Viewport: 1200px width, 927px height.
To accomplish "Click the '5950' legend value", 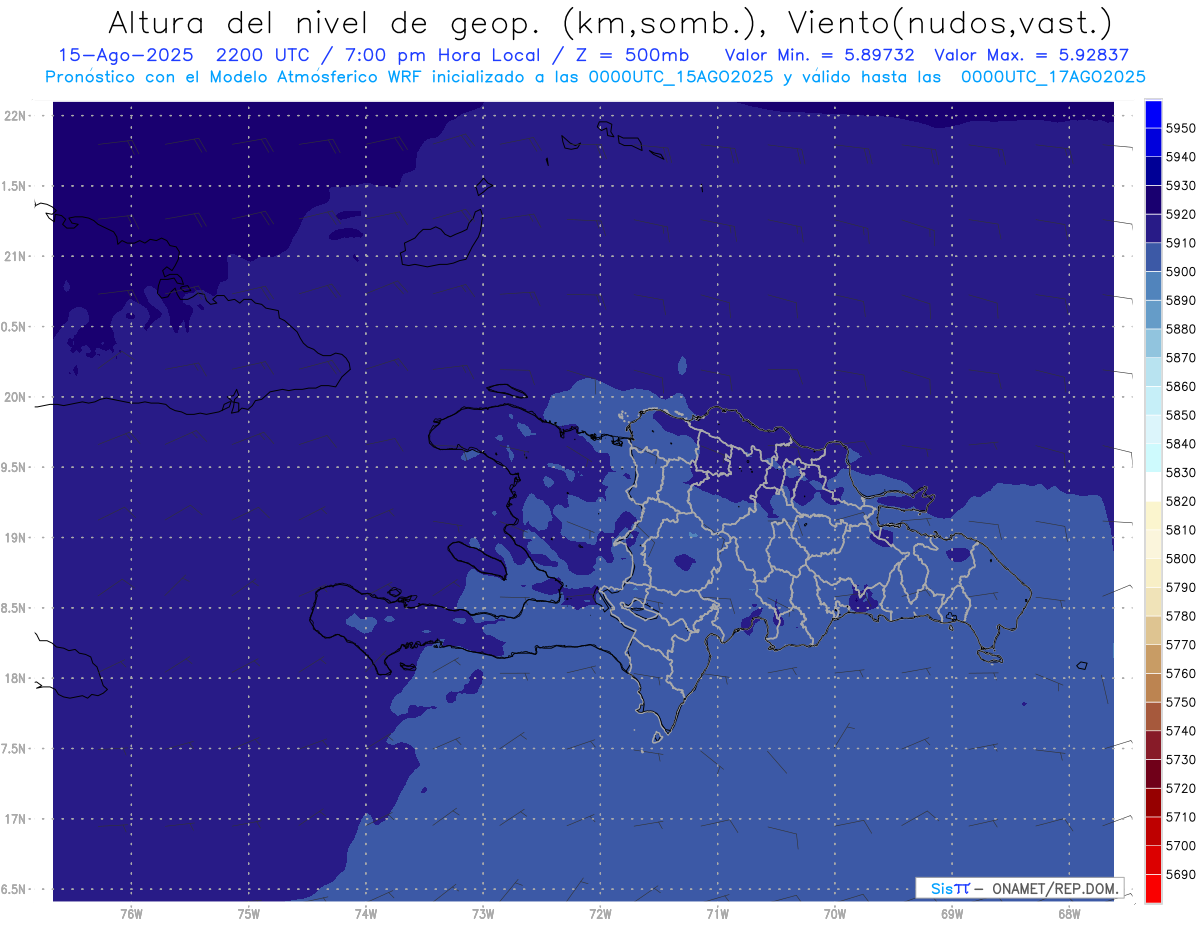I will [1180, 128].
